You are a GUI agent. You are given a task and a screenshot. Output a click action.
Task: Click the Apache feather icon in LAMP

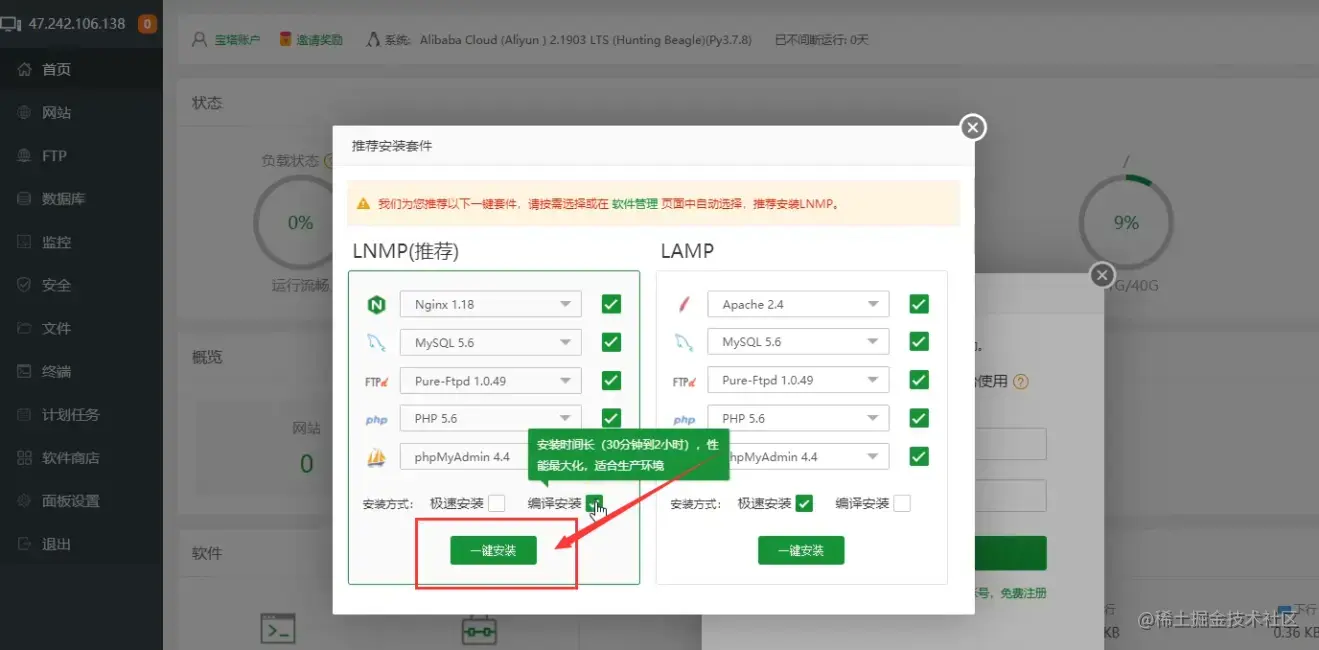[684, 304]
